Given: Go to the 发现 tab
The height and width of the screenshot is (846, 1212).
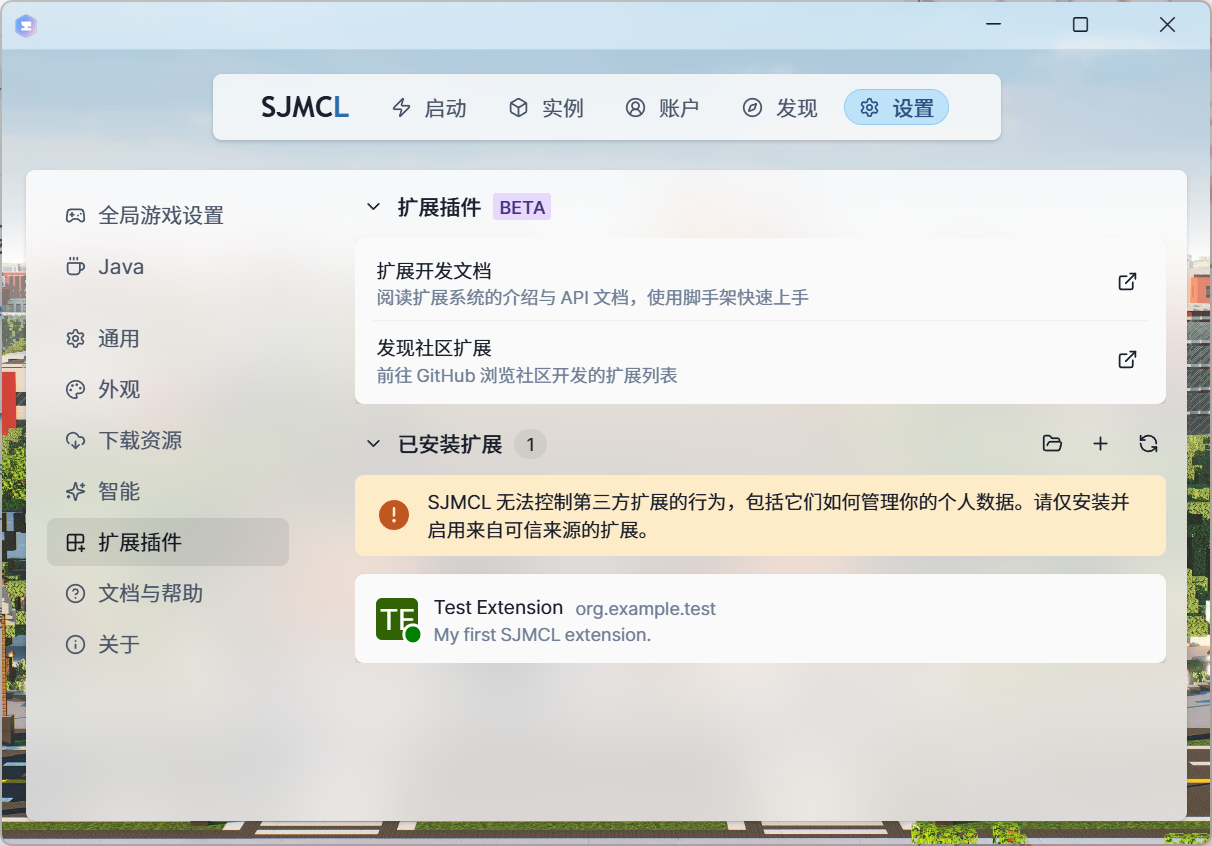Looking at the screenshot, I should [x=780, y=108].
